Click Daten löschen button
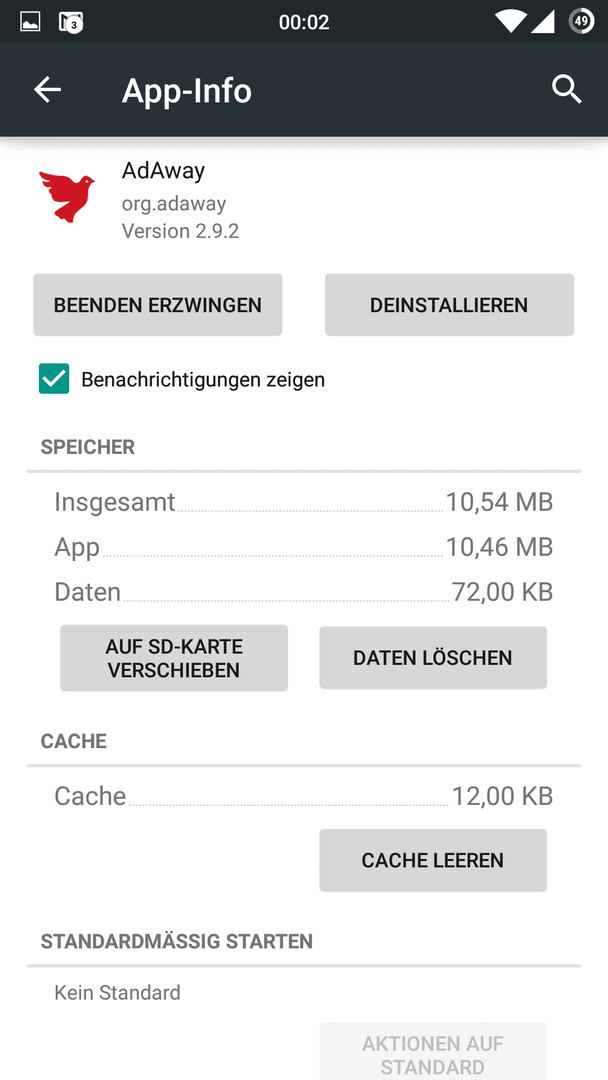 click(x=432, y=658)
